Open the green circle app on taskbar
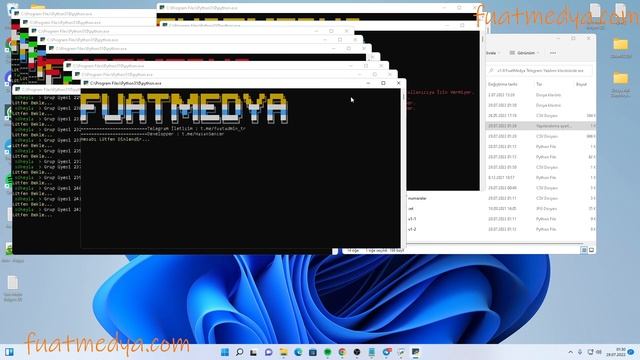The width and height of the screenshot is (640, 360). point(327,352)
